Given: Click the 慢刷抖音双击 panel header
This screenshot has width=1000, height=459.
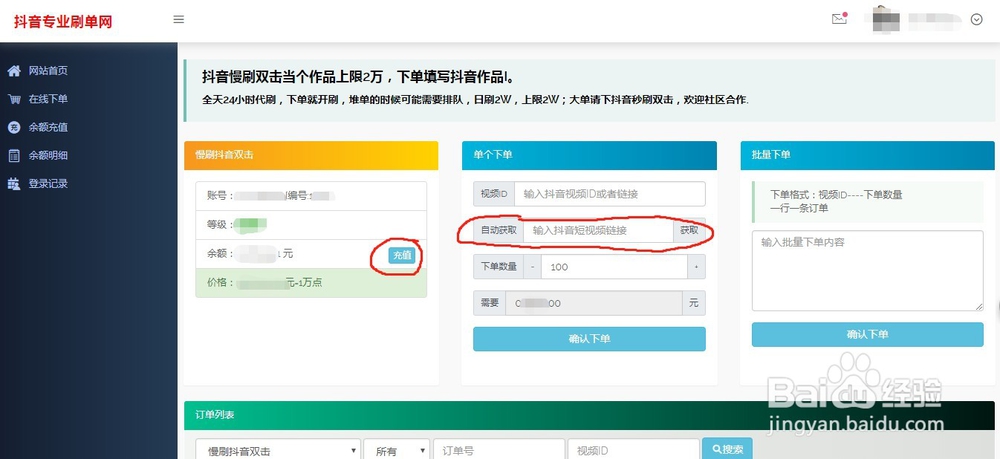Looking at the screenshot, I should coord(311,155).
